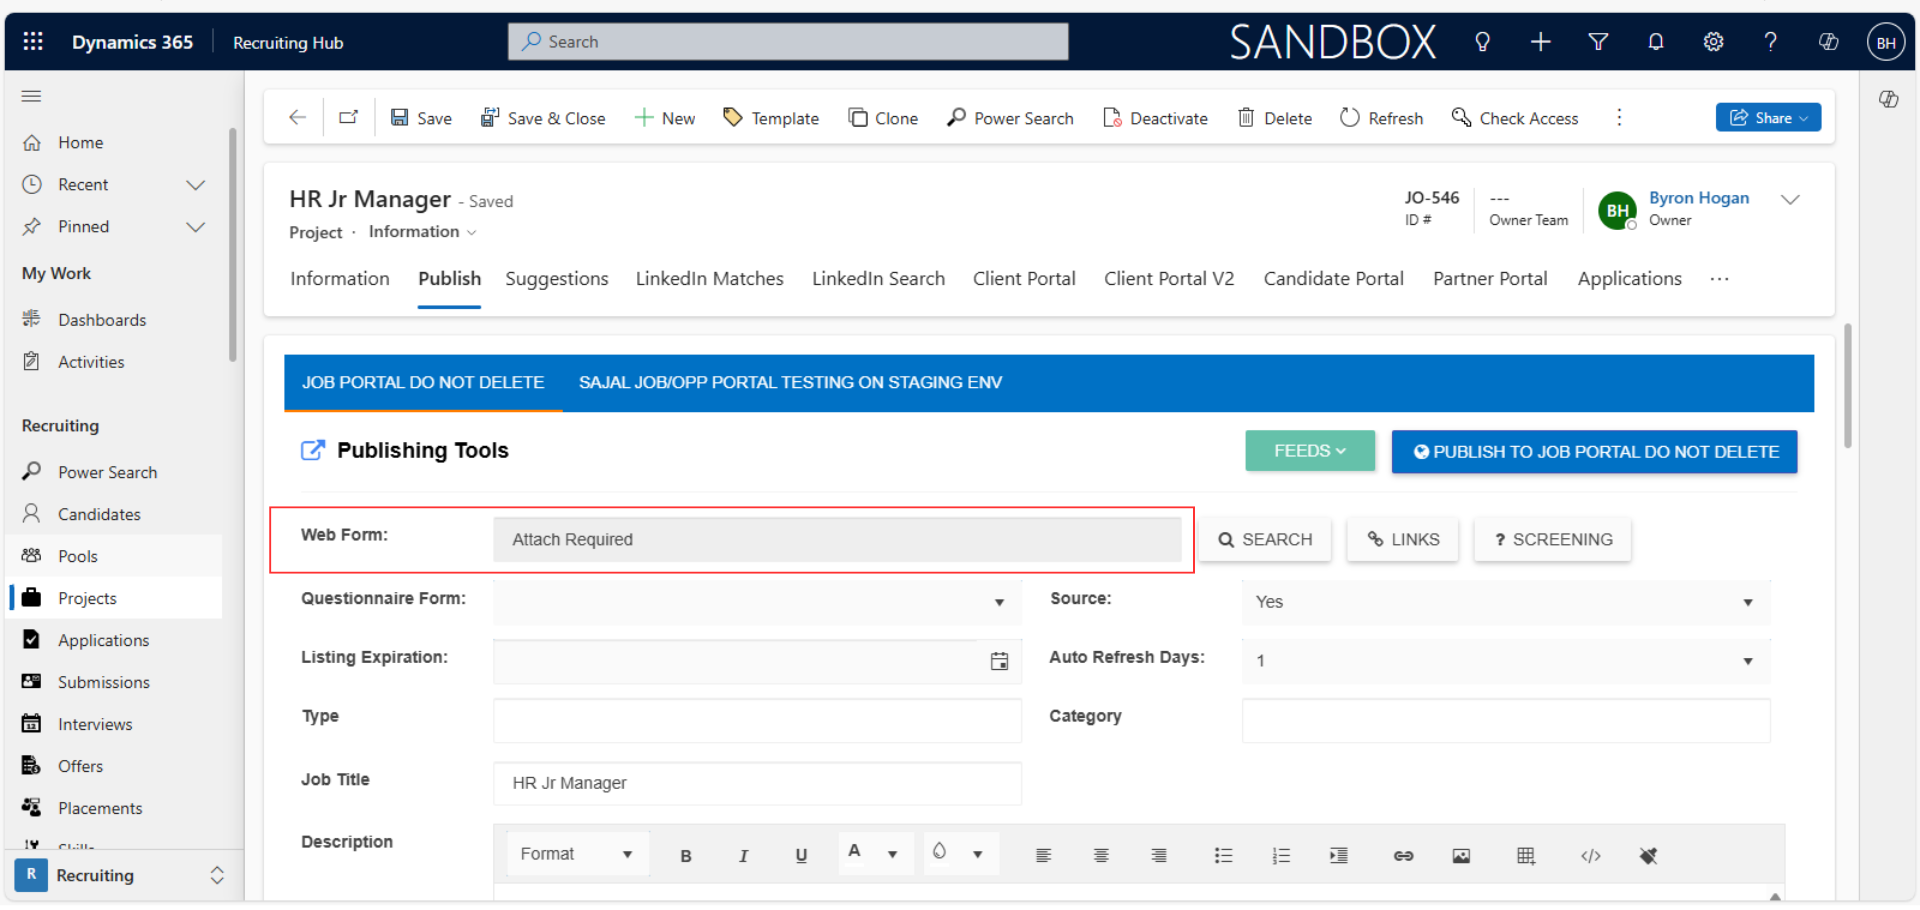Open Byron Hogan owner link
The image size is (1920, 910).
click(x=1699, y=198)
